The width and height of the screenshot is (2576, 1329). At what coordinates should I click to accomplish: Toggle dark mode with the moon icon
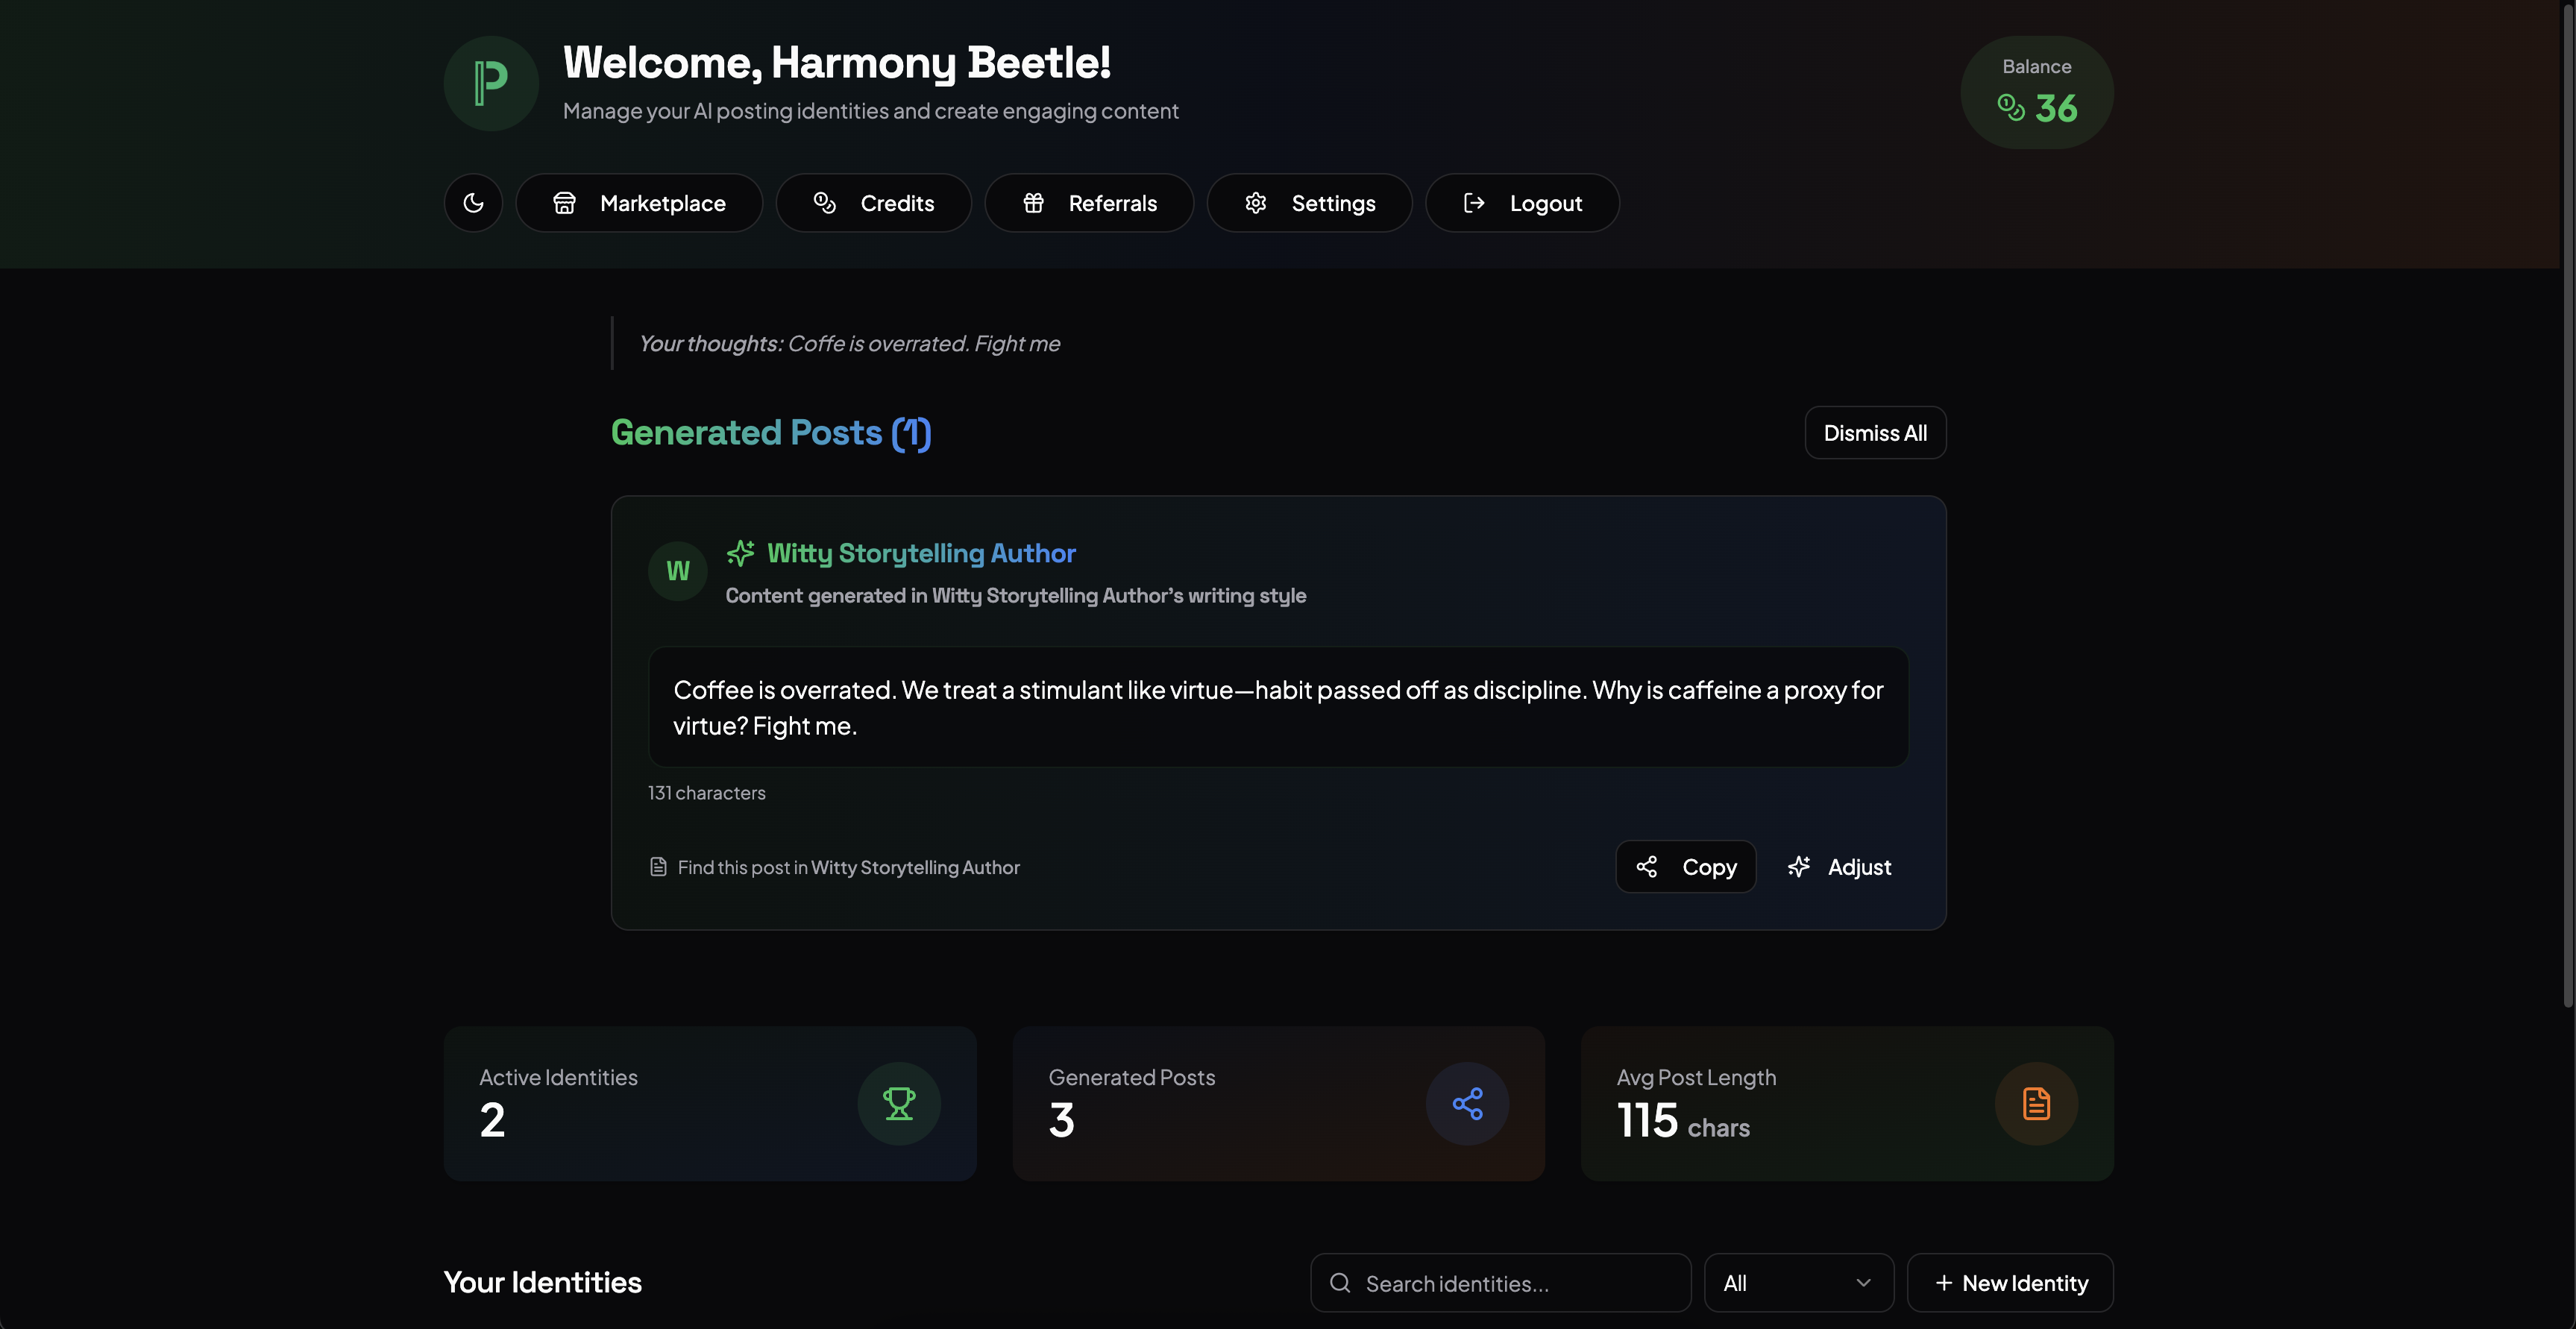473,202
